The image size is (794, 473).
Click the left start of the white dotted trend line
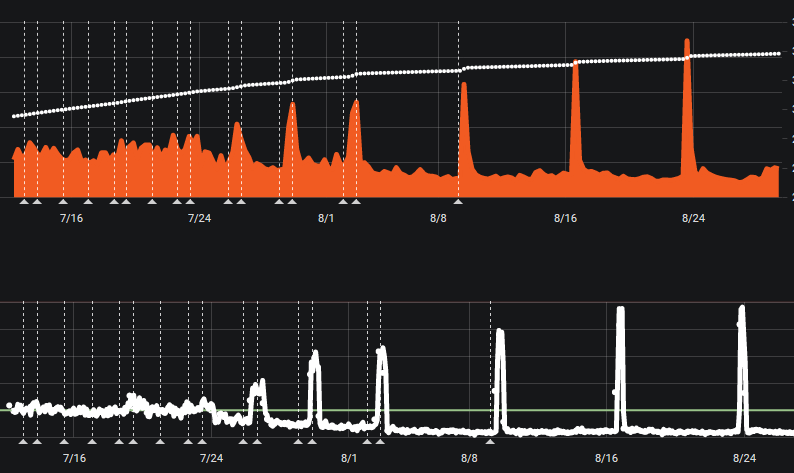pyautogui.click(x=14, y=117)
